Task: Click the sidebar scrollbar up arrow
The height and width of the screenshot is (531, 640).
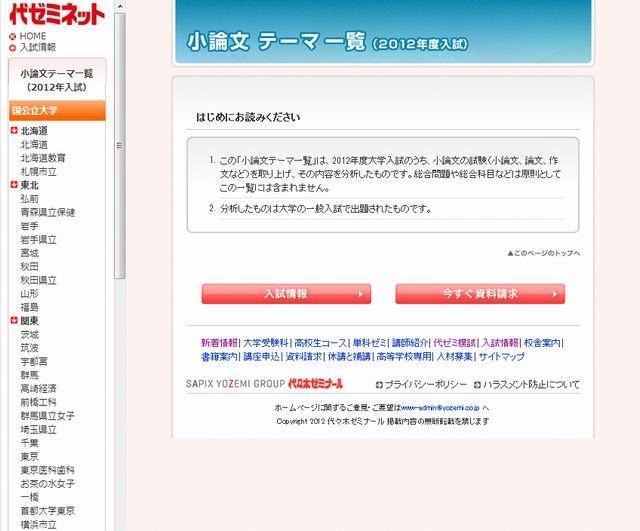Action: click(x=120, y=6)
